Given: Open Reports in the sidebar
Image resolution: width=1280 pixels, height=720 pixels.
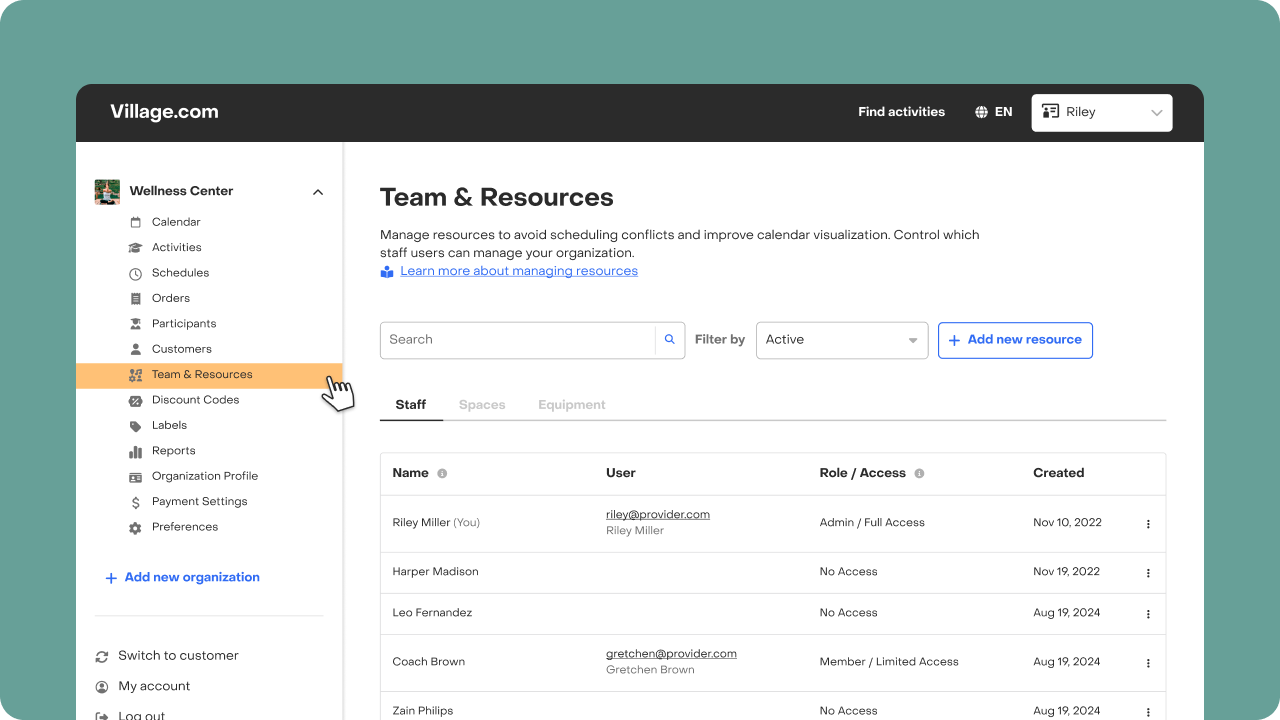Looking at the screenshot, I should pyautogui.click(x=174, y=451).
